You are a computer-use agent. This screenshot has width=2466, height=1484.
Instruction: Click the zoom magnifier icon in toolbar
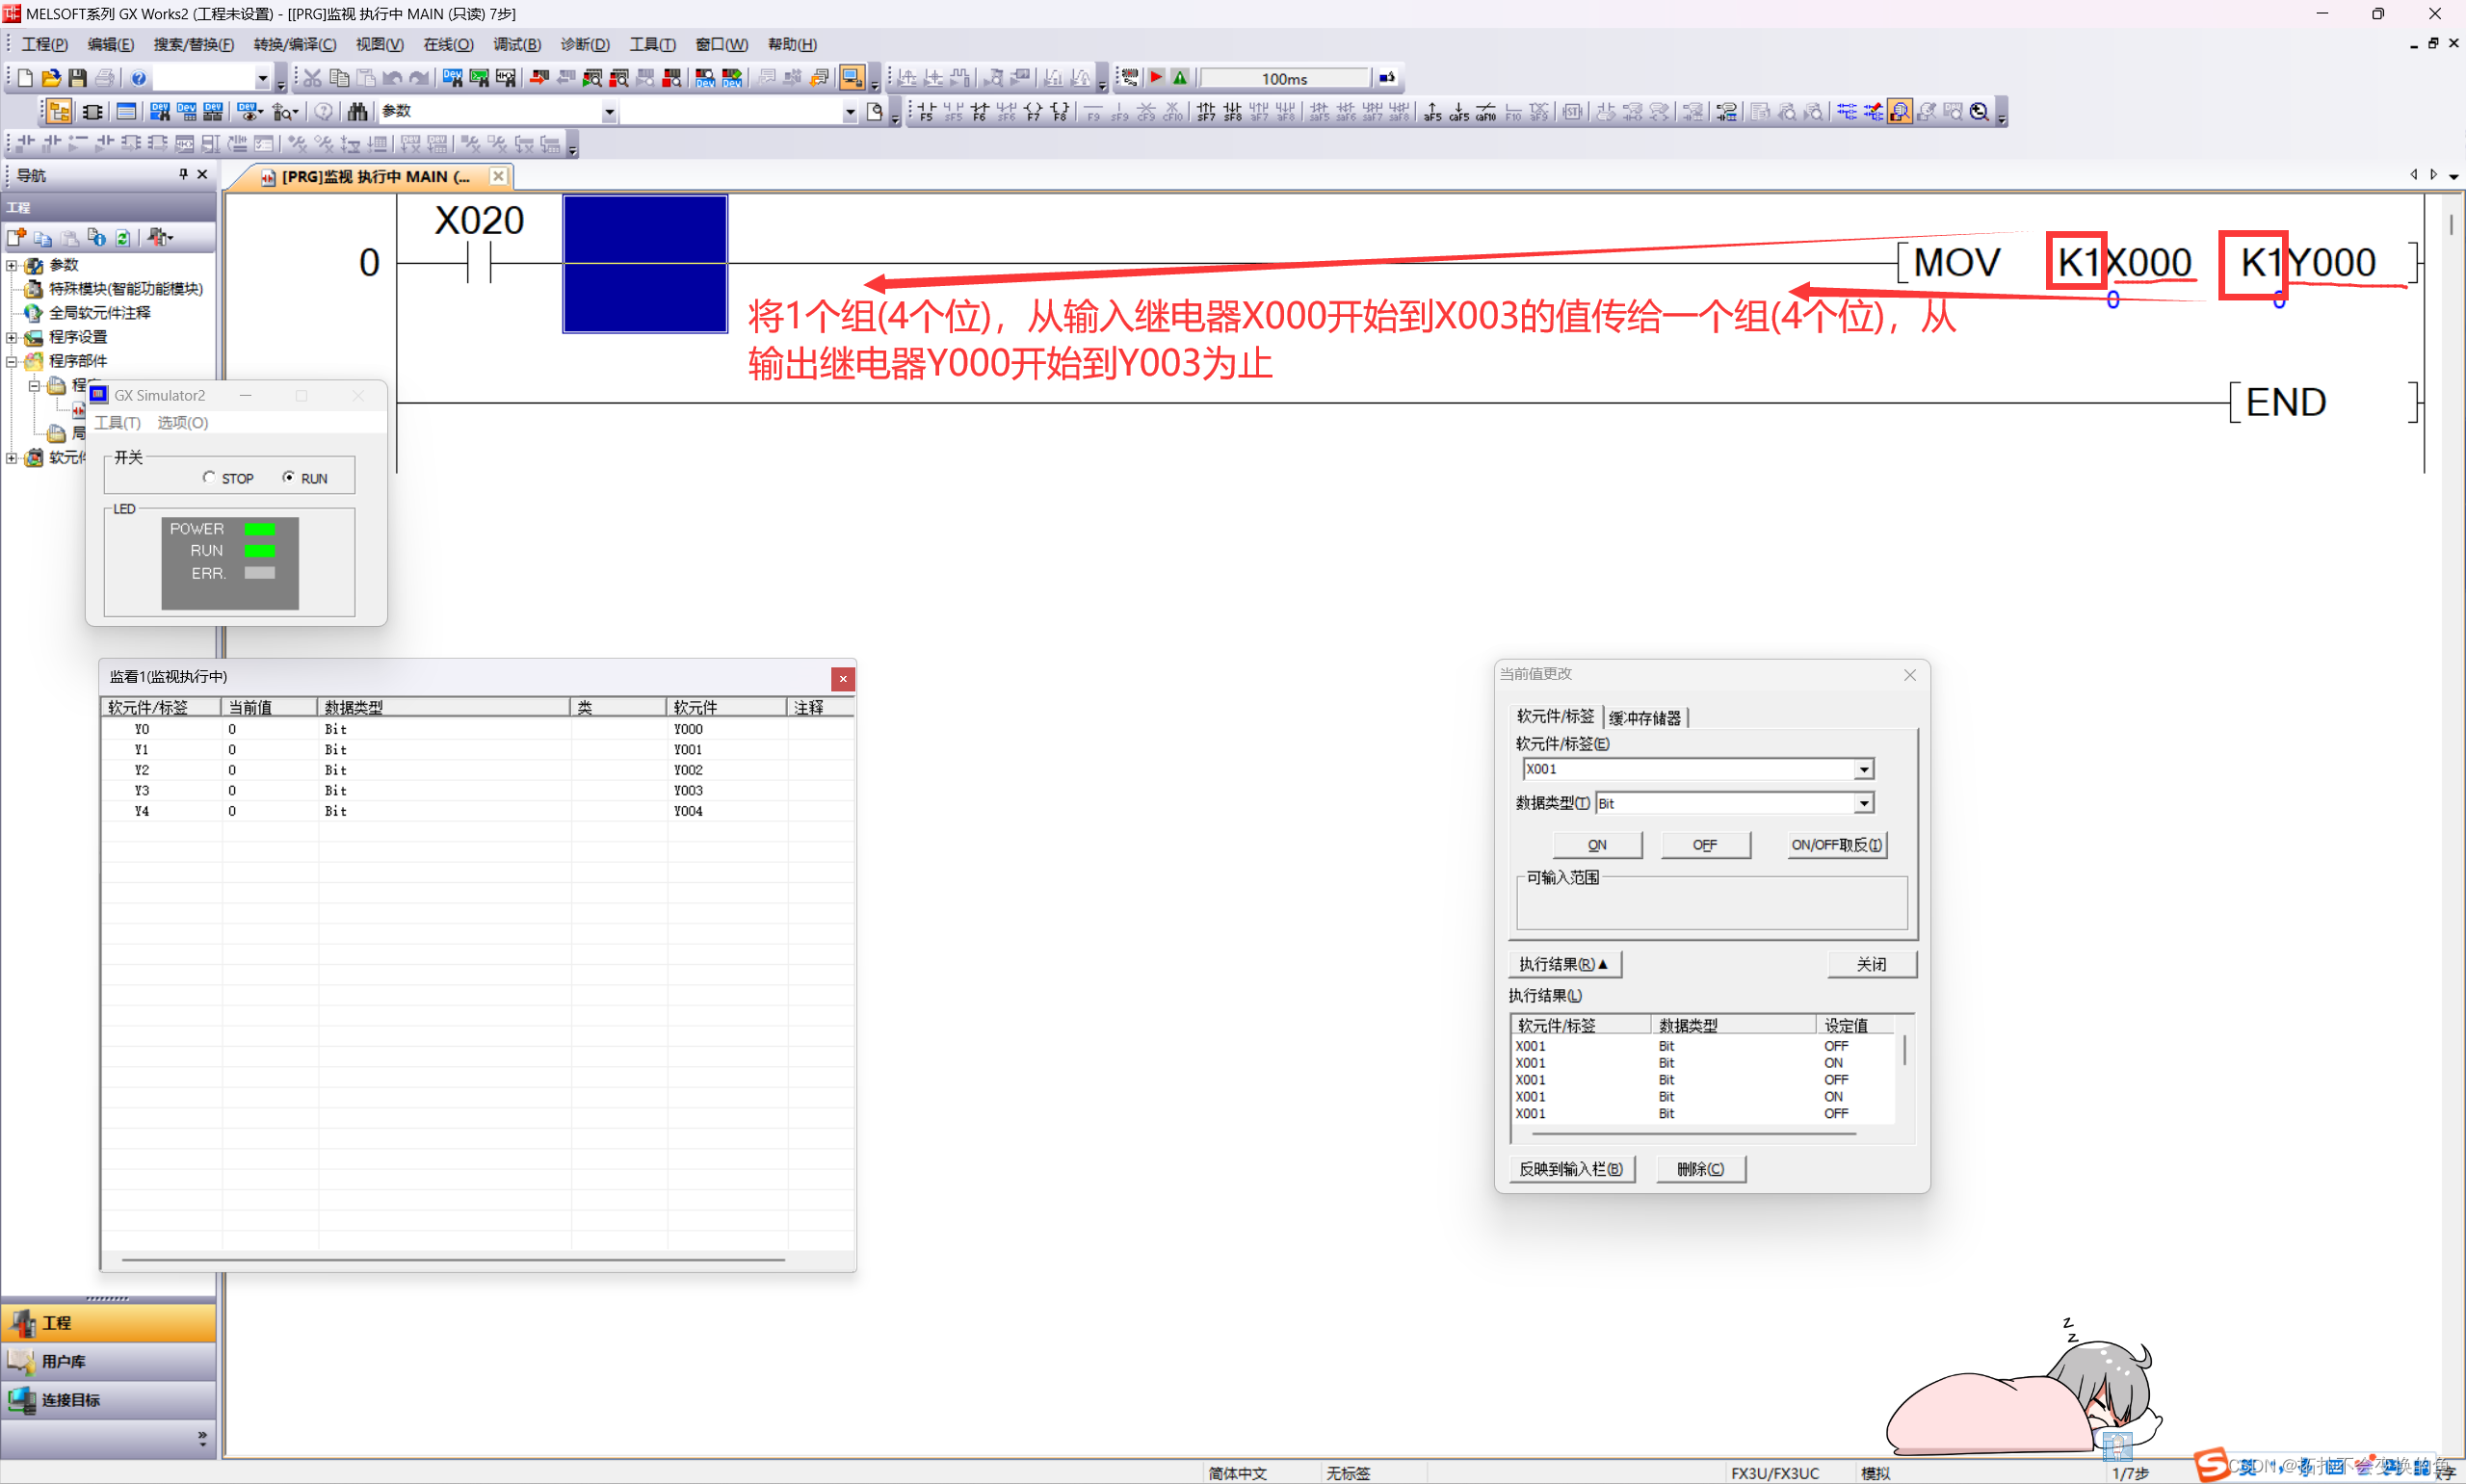(1979, 112)
